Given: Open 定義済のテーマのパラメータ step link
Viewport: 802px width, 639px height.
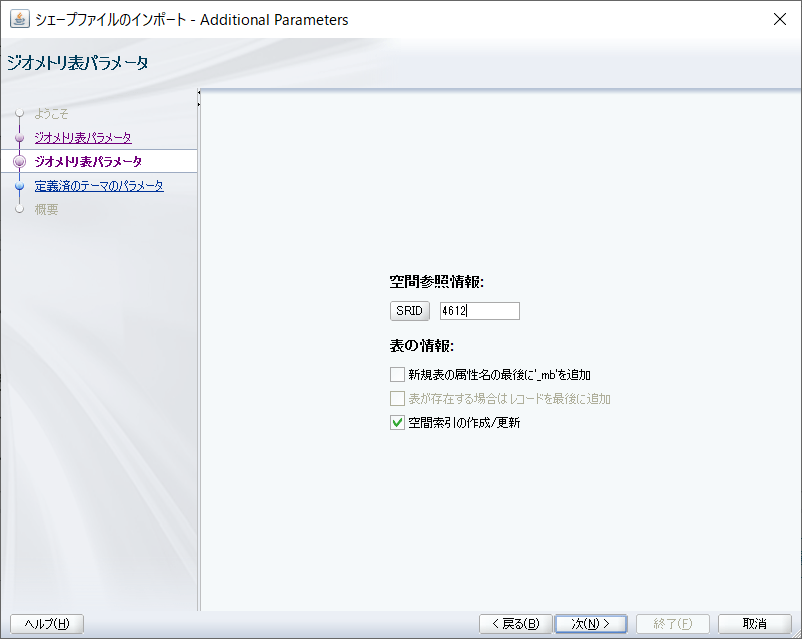Looking at the screenshot, I should point(99,186).
